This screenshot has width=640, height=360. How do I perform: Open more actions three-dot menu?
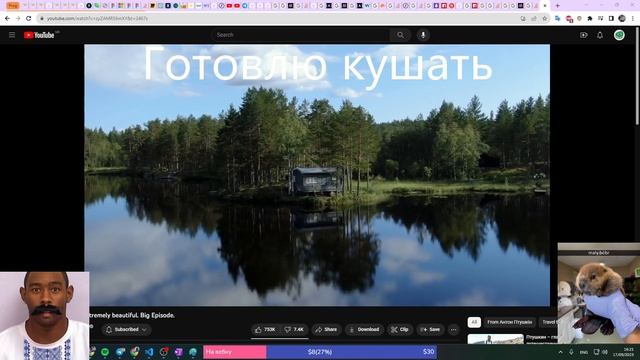click(x=453, y=329)
